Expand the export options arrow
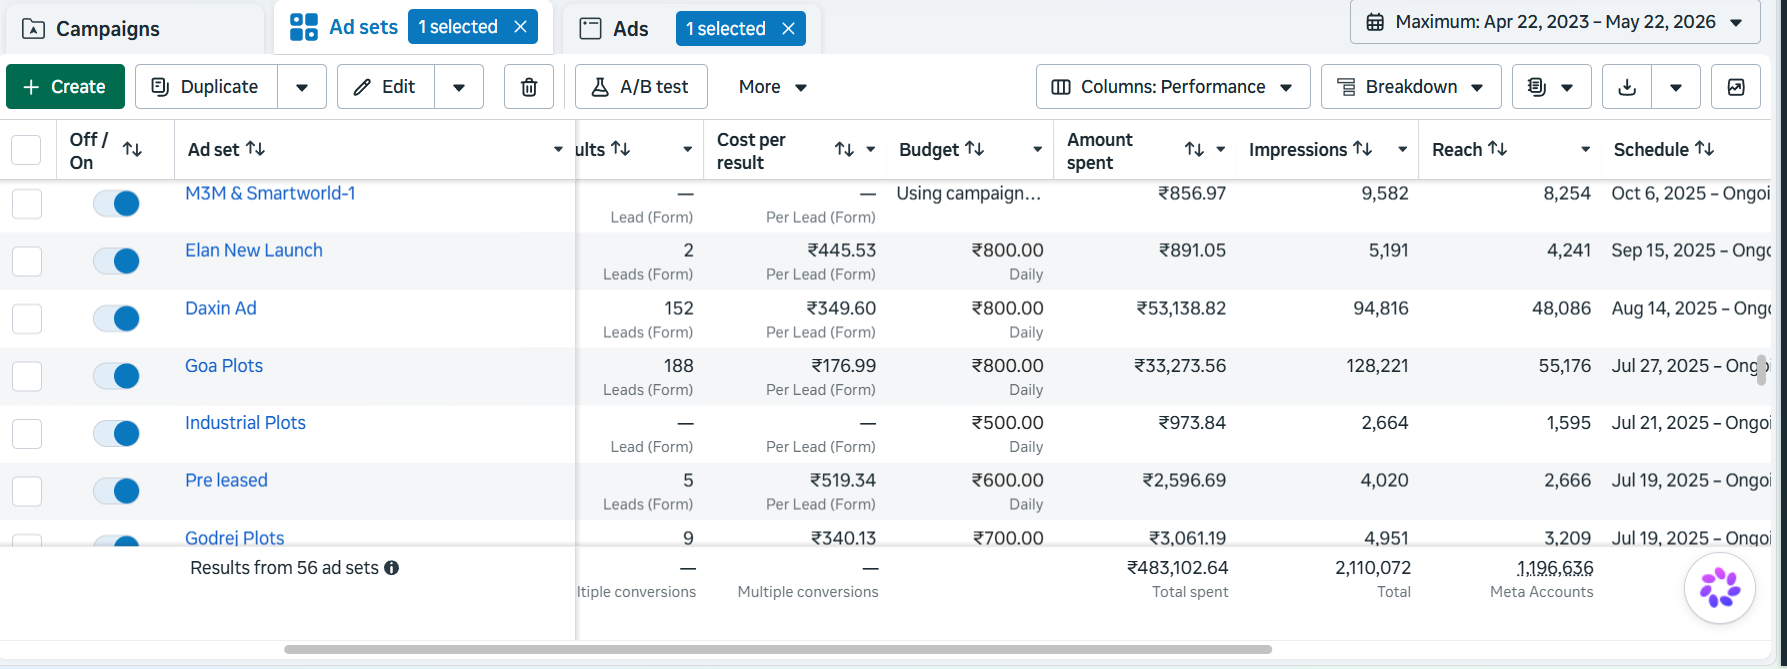Viewport: 1787px width, 669px height. pos(1676,87)
